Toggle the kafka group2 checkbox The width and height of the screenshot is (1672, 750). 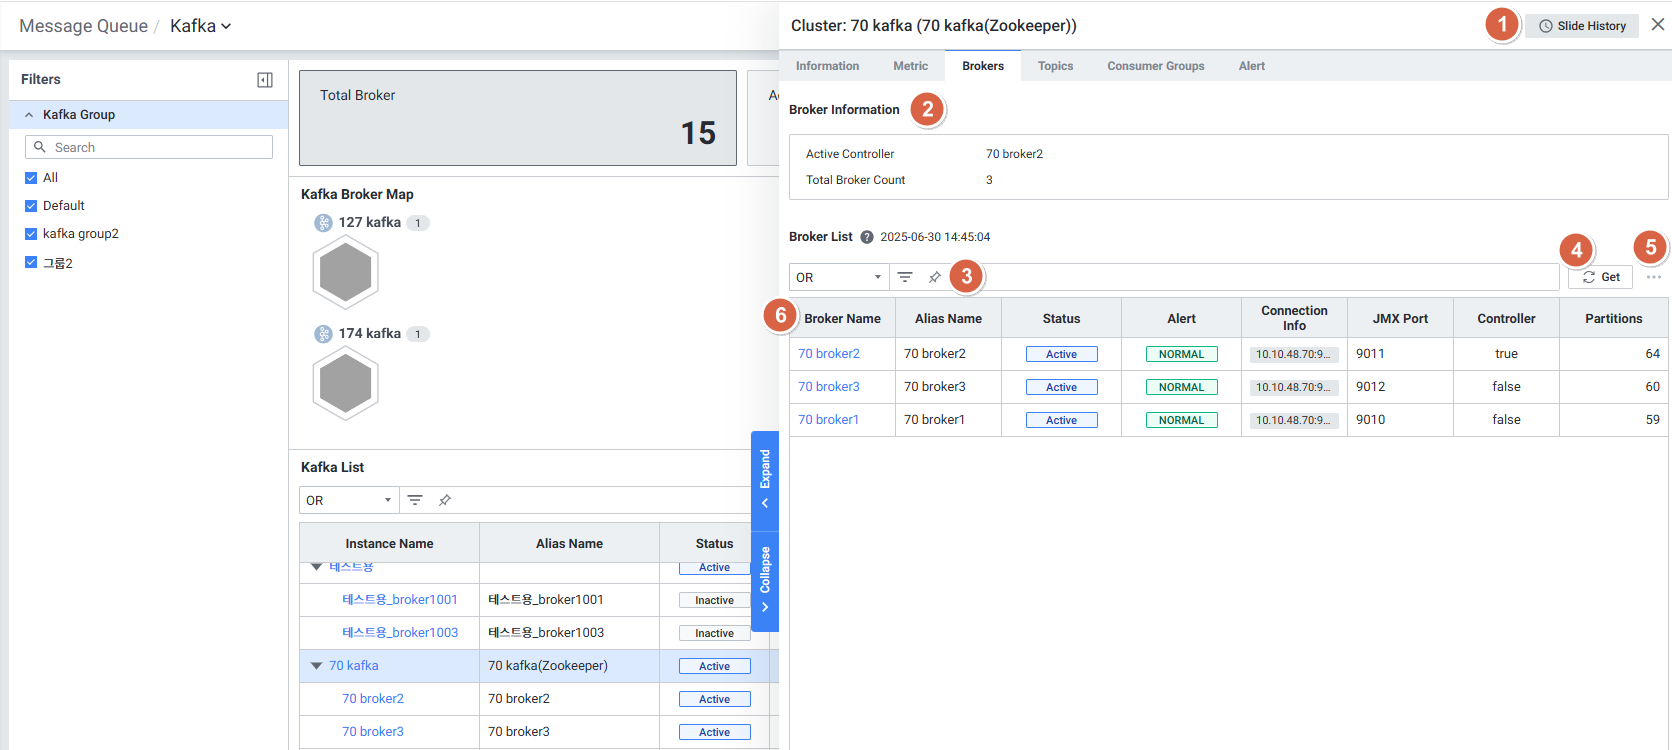31,234
